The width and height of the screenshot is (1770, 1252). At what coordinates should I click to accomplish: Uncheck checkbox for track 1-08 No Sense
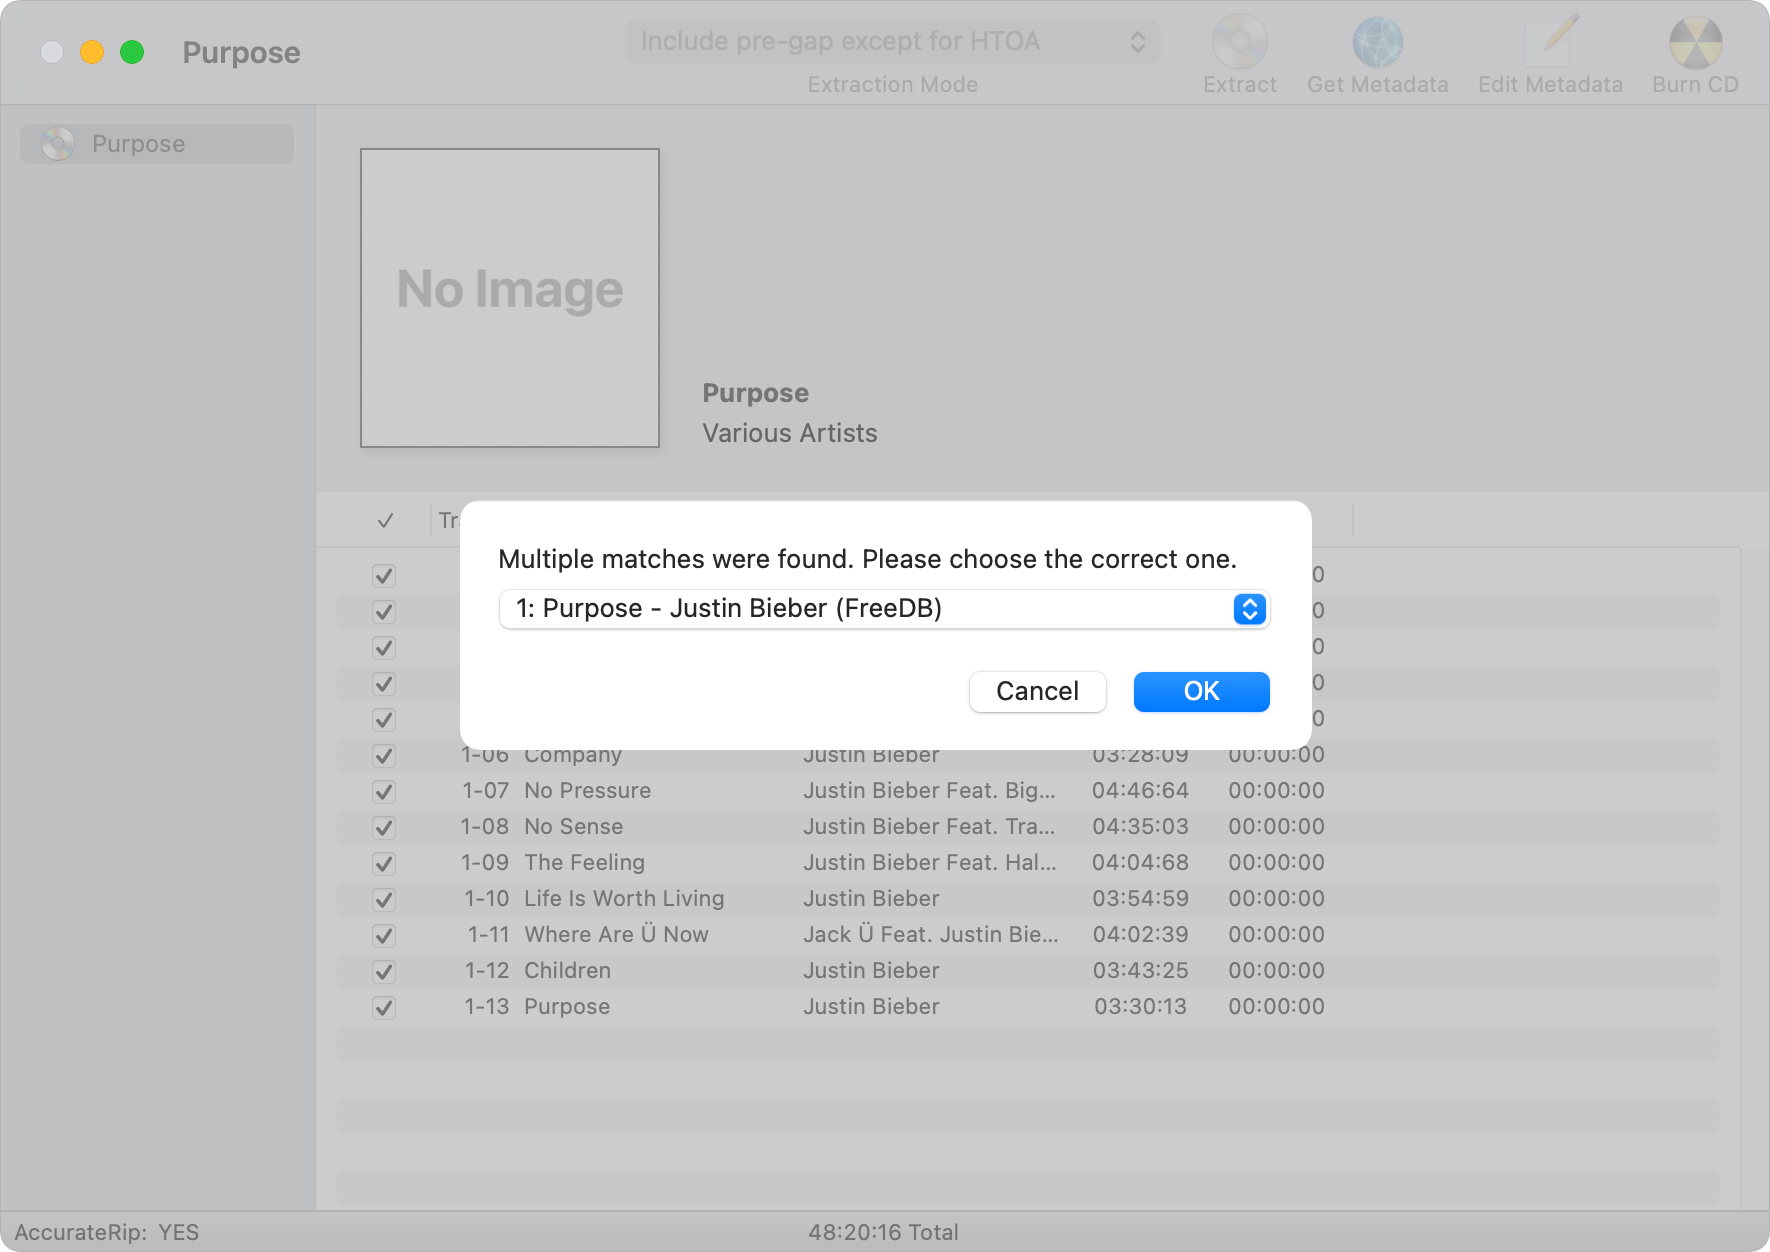coord(384,828)
